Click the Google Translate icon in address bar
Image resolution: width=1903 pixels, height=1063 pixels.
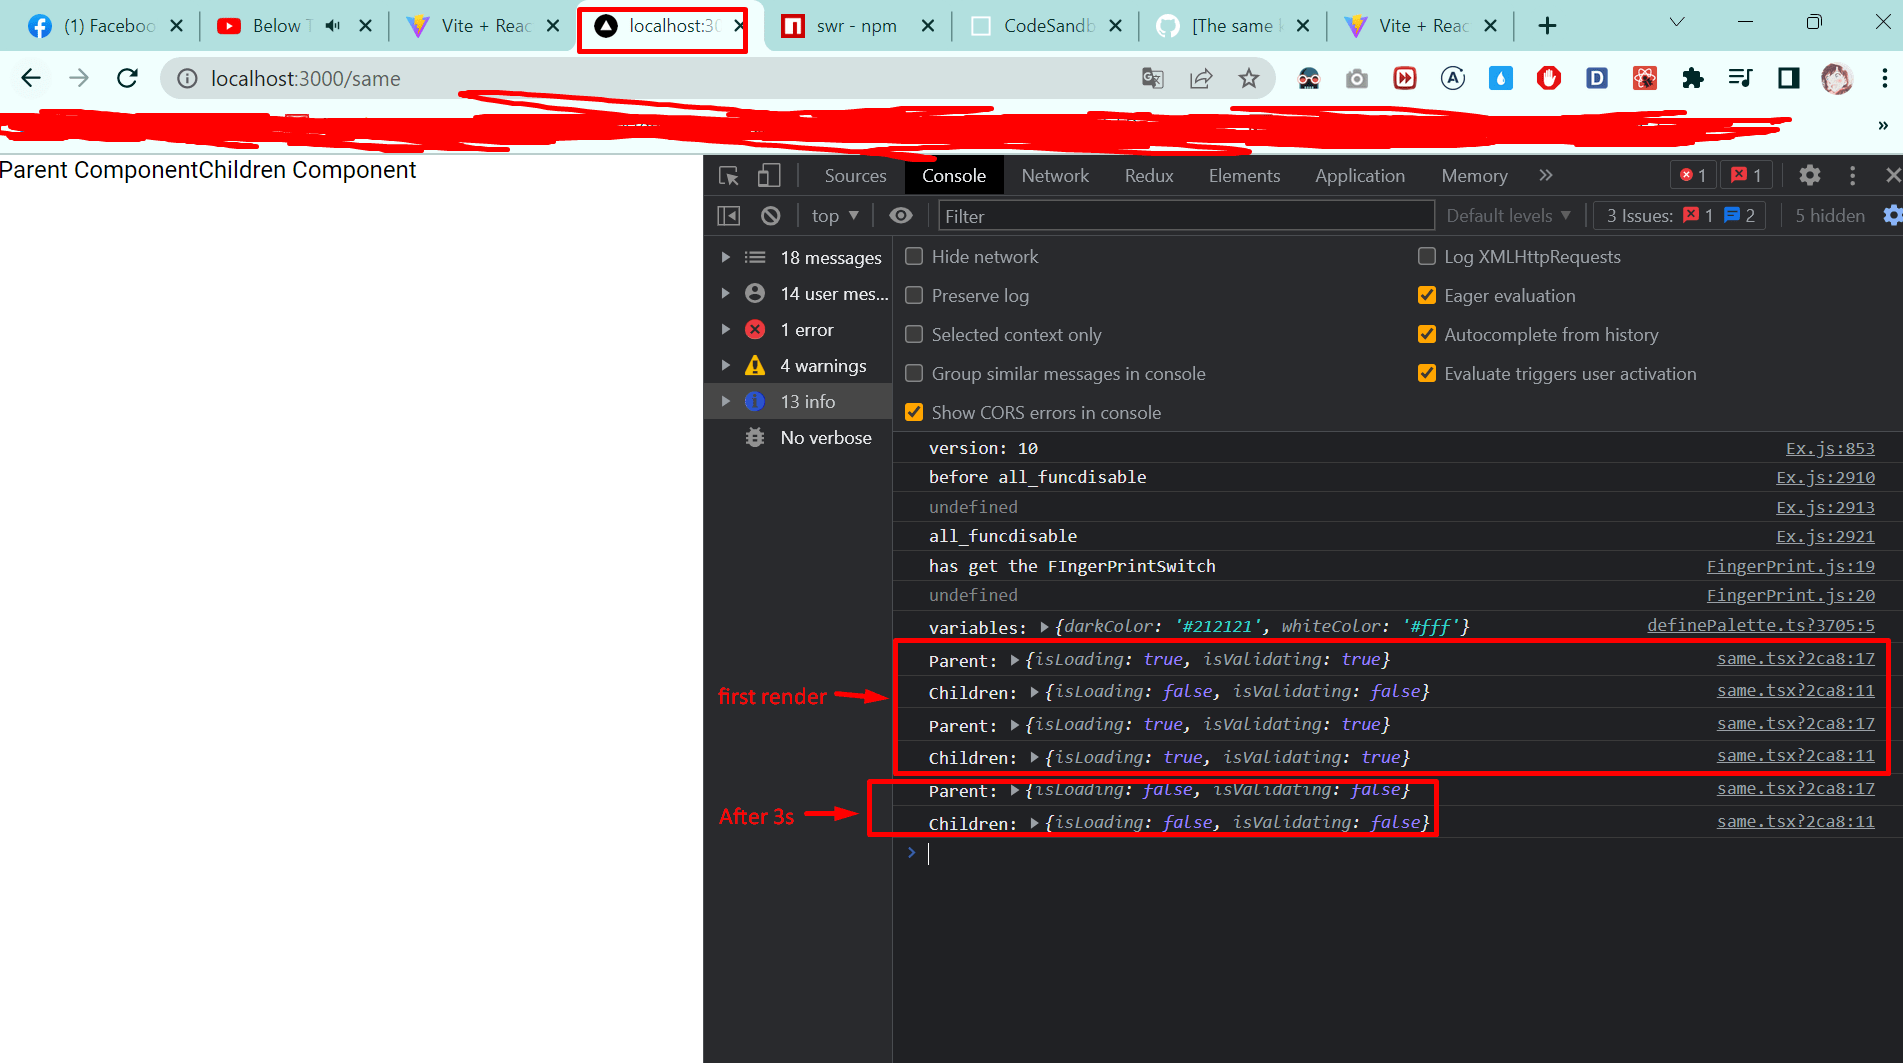1152,78
